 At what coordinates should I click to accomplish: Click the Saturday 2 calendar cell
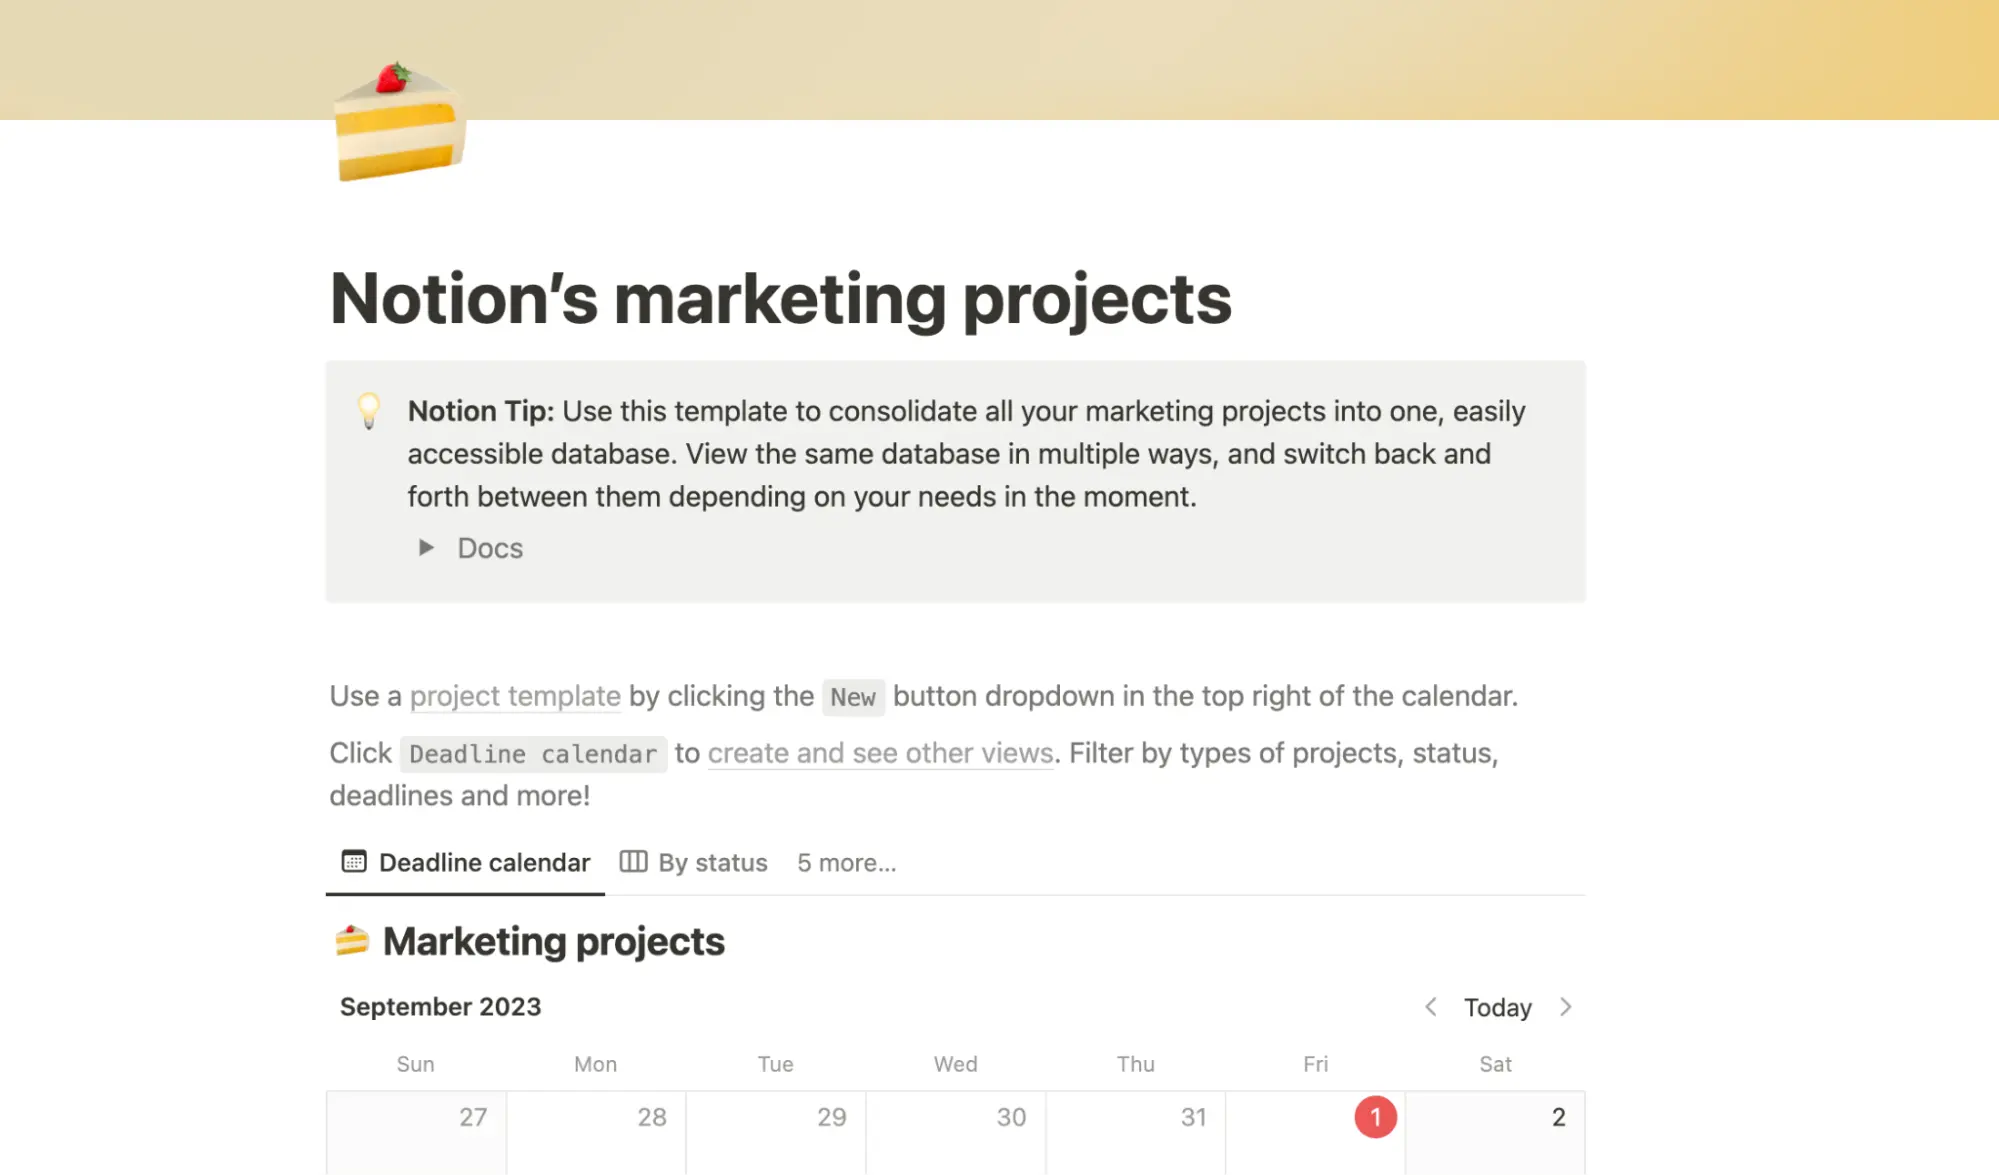coord(1495,1130)
